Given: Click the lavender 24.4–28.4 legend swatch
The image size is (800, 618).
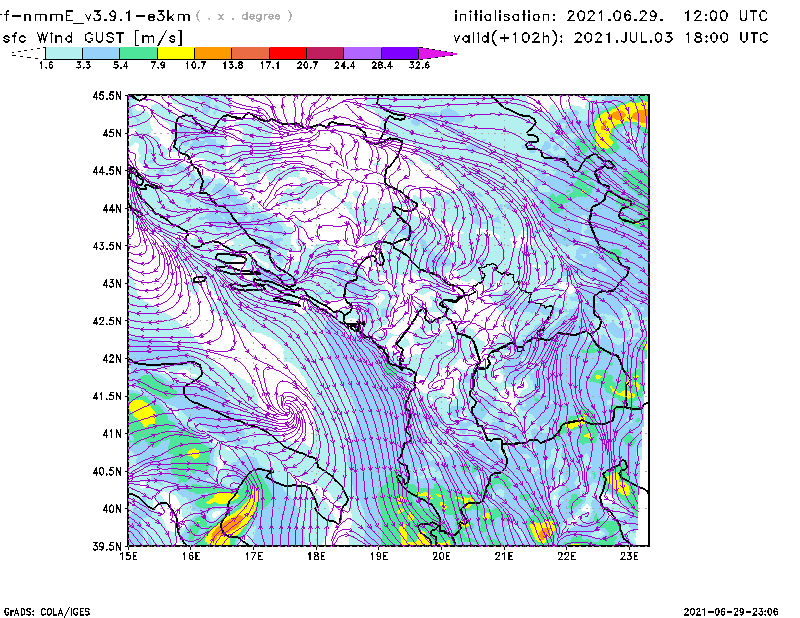Looking at the screenshot, I should [x=363, y=53].
